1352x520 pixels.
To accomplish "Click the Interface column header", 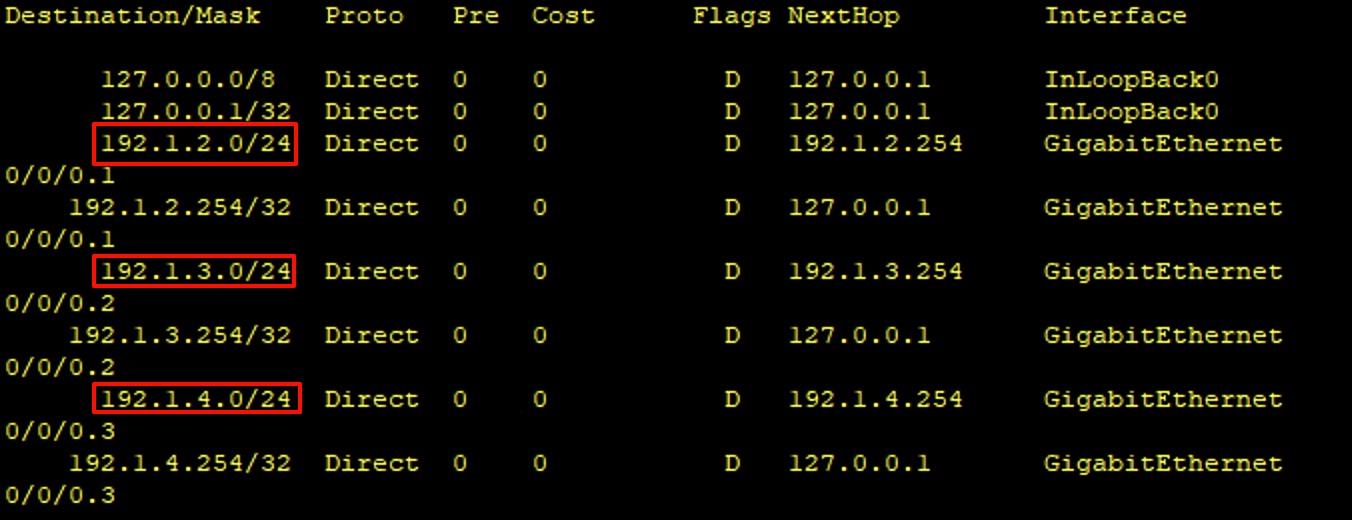I will (x=1116, y=17).
